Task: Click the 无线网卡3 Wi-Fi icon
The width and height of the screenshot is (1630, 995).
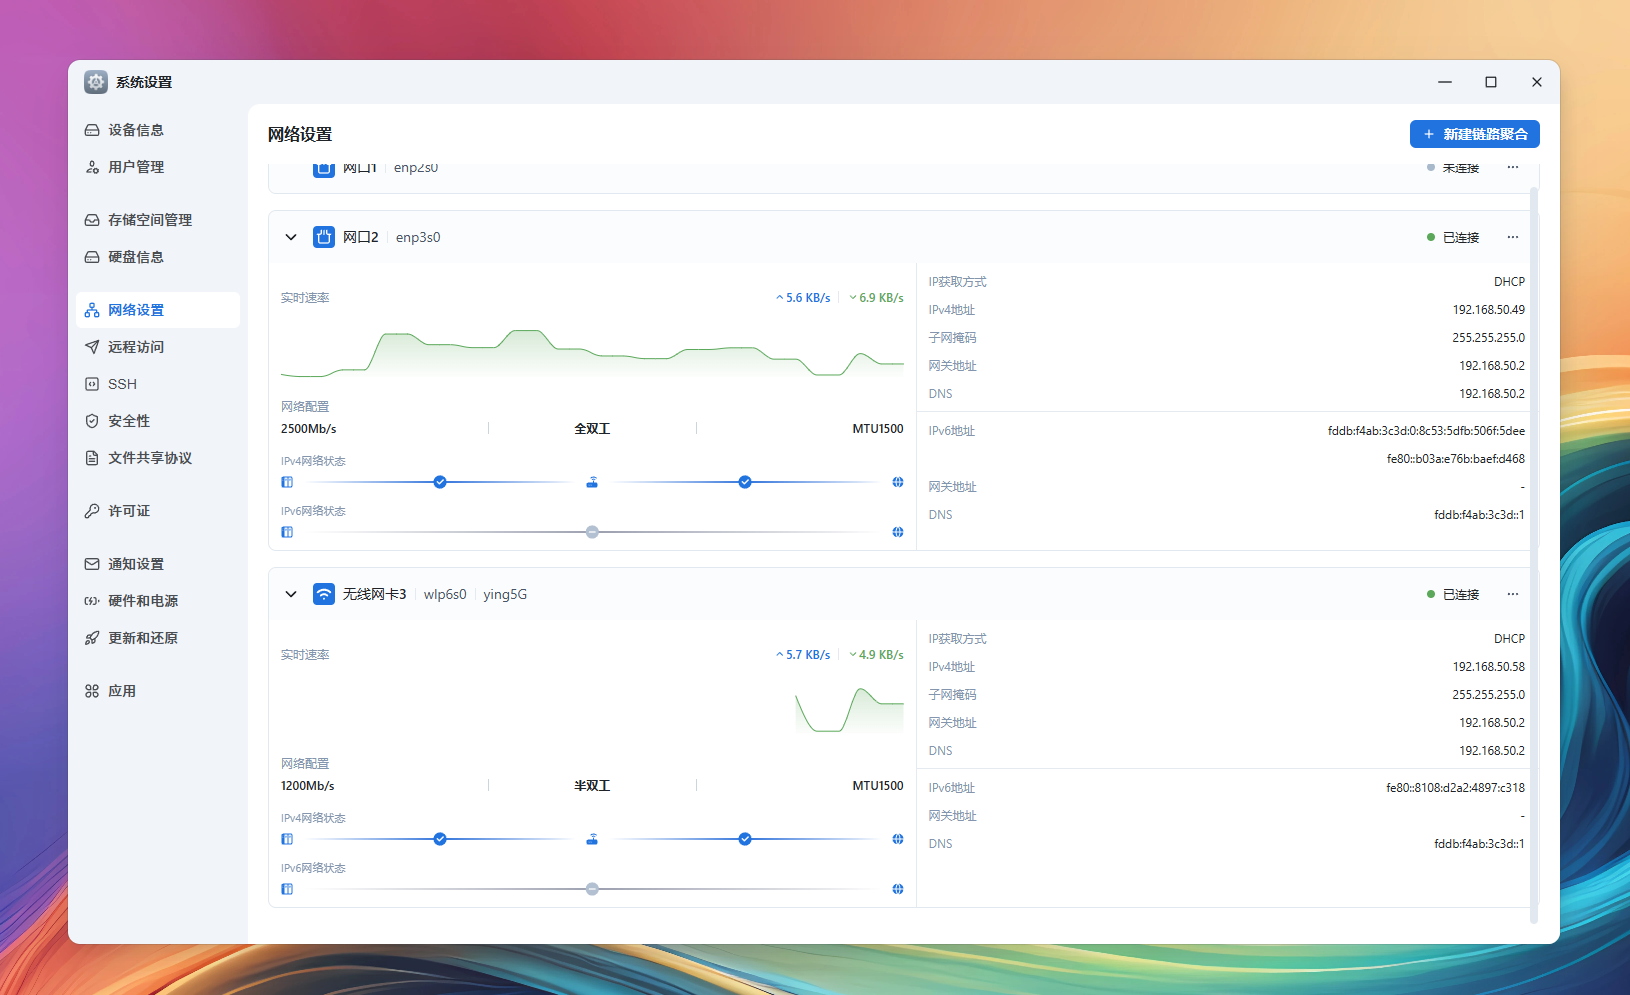Action: click(324, 594)
